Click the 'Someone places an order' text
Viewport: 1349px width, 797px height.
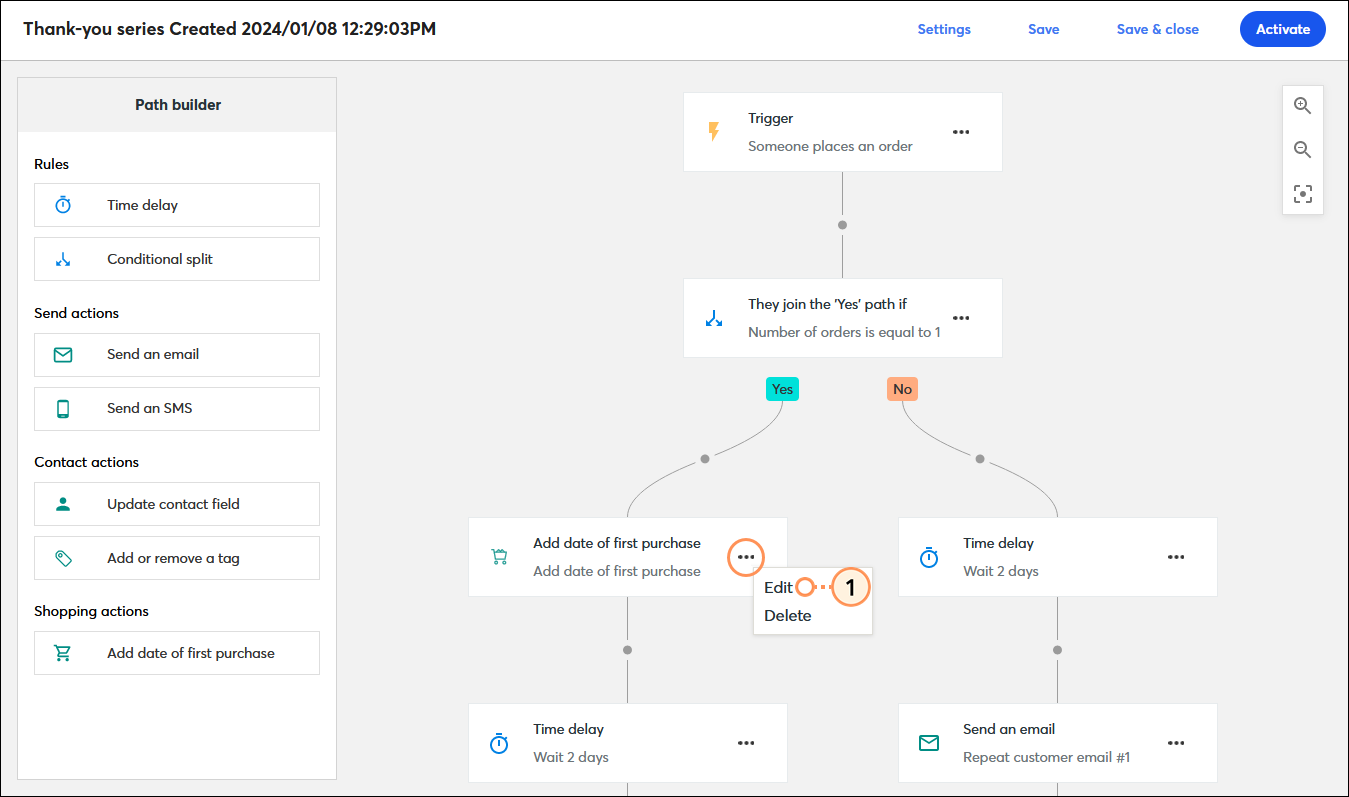click(830, 146)
